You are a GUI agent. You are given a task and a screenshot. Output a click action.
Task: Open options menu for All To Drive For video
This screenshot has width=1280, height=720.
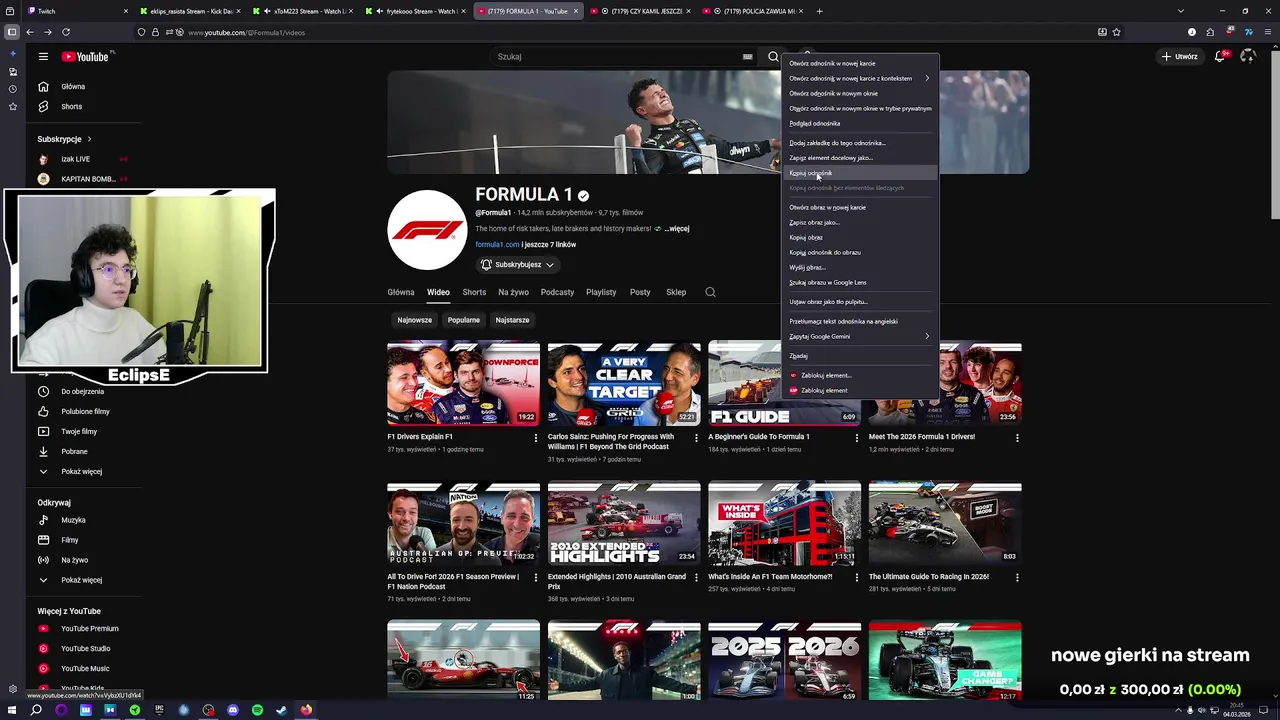pyautogui.click(x=536, y=578)
